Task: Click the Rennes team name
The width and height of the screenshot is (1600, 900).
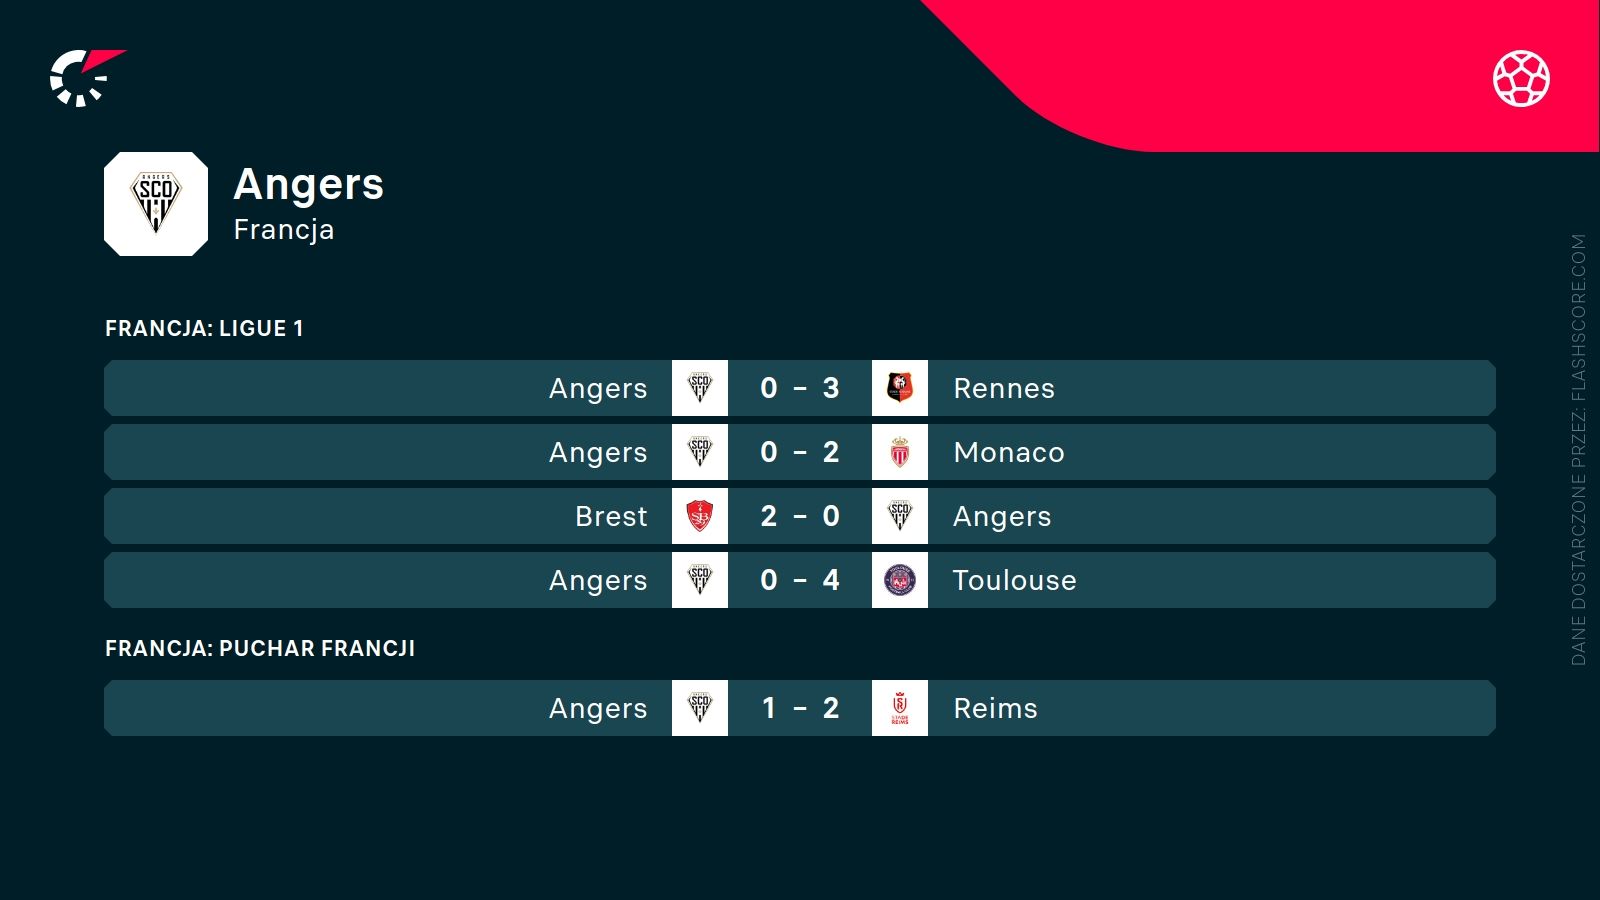Action: pos(1004,388)
